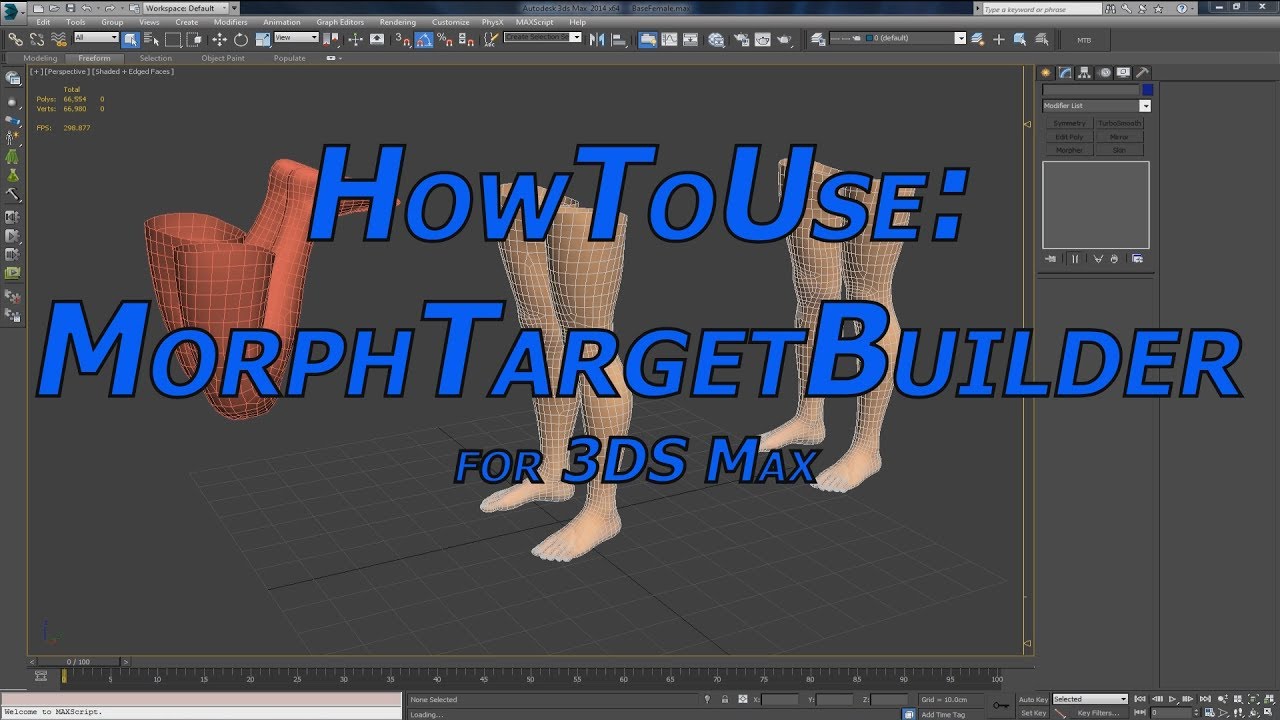Viewport: 1280px width, 720px height.
Task: Click the Align tool icon
Action: coord(619,39)
